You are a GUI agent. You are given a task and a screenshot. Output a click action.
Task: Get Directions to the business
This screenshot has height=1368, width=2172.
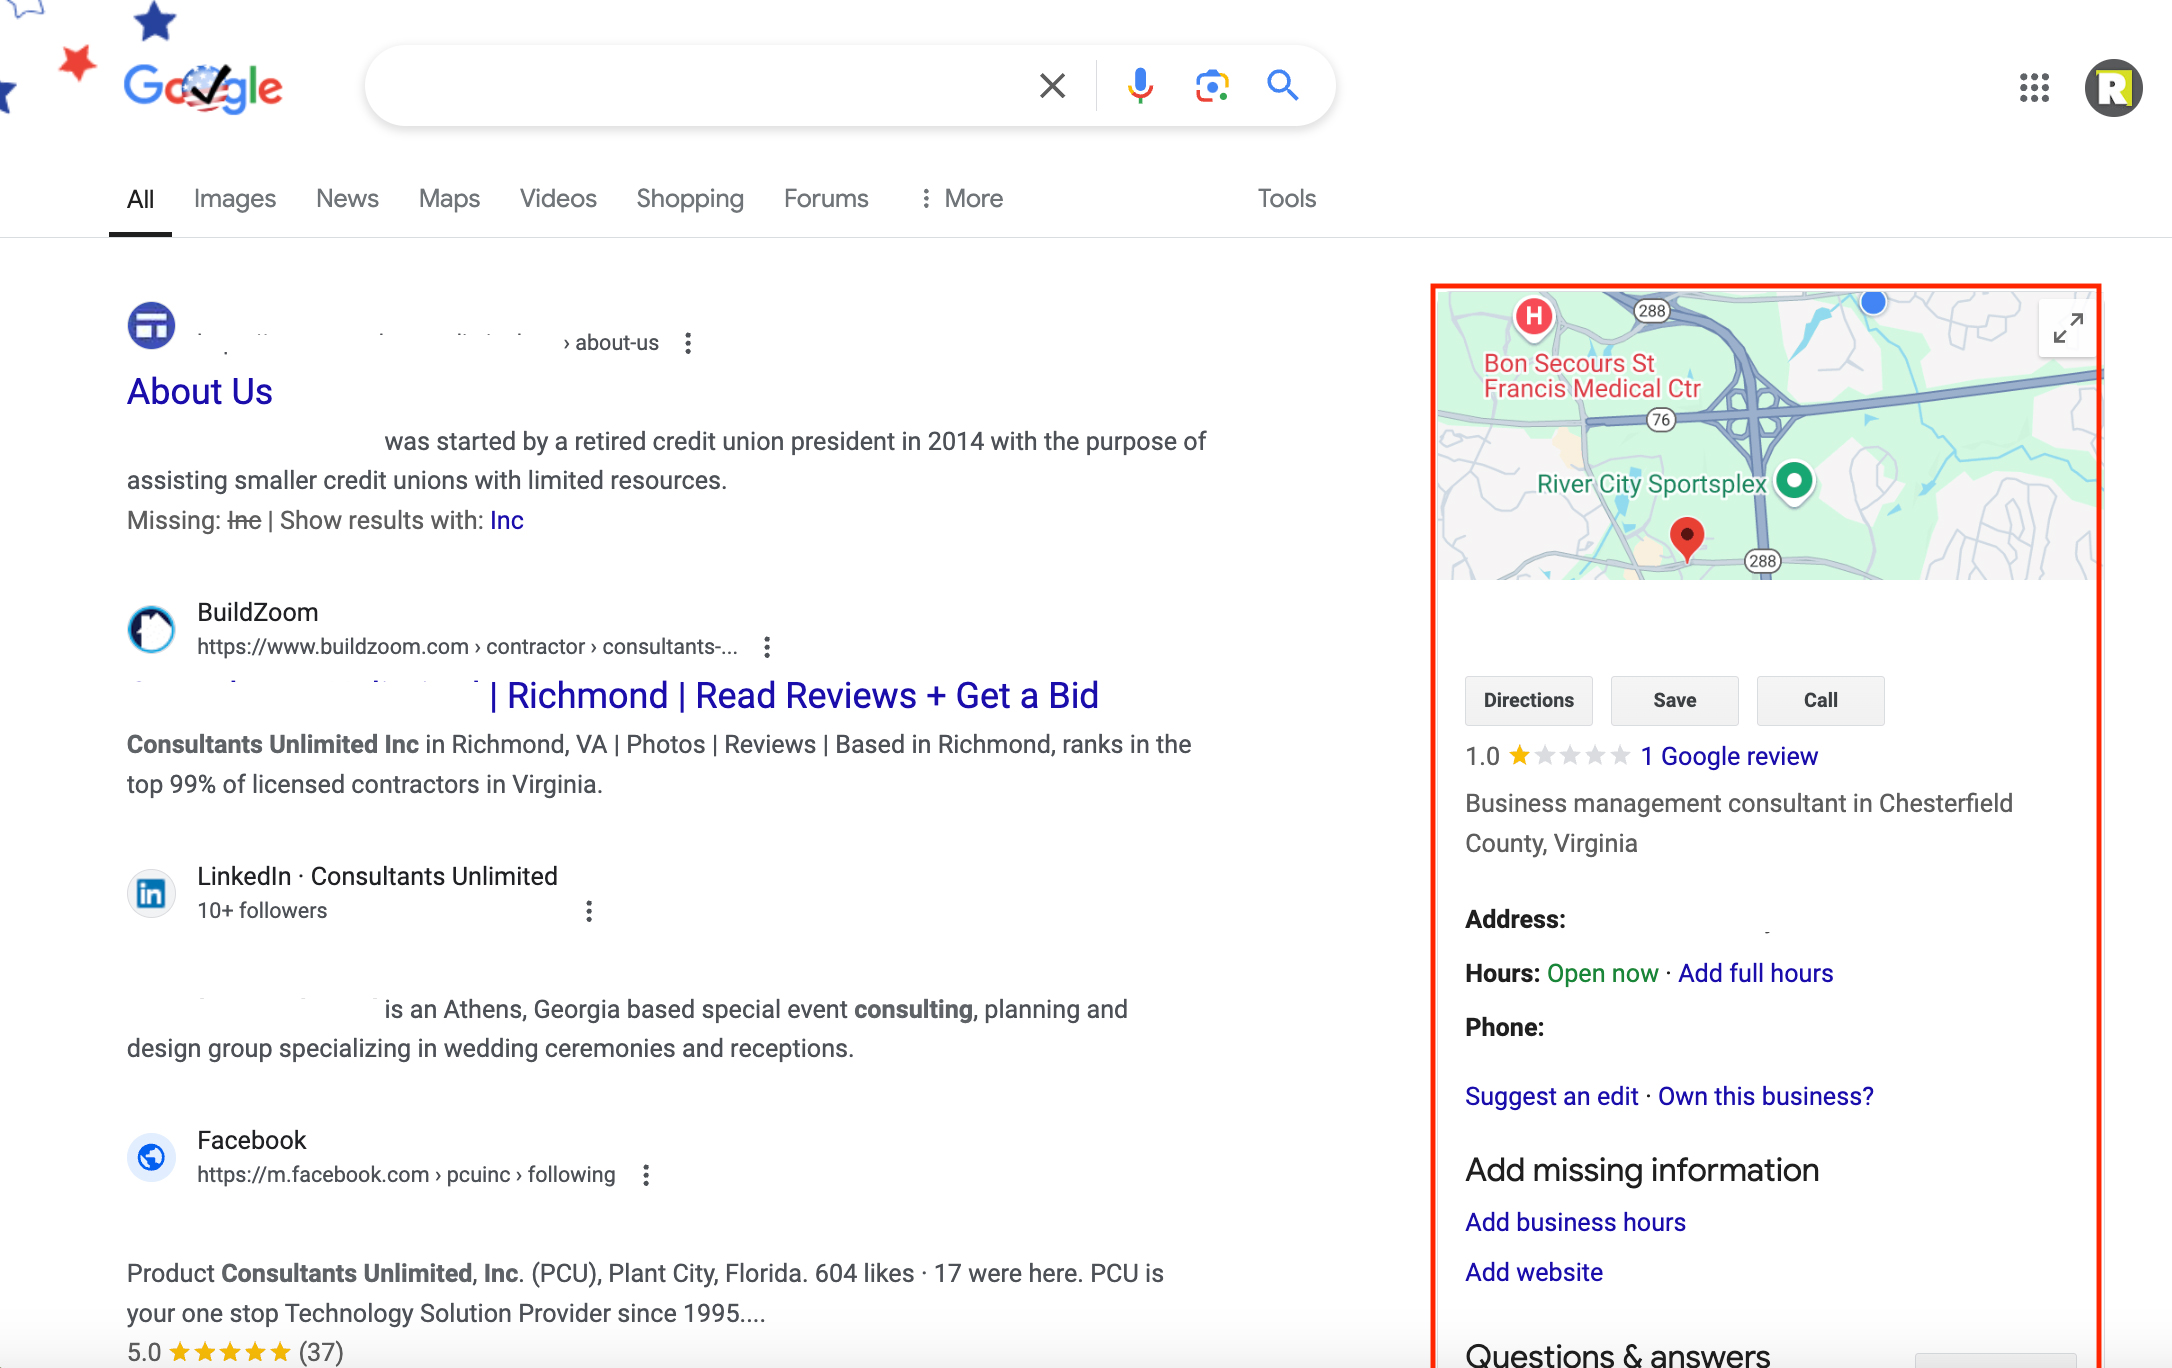point(1529,701)
